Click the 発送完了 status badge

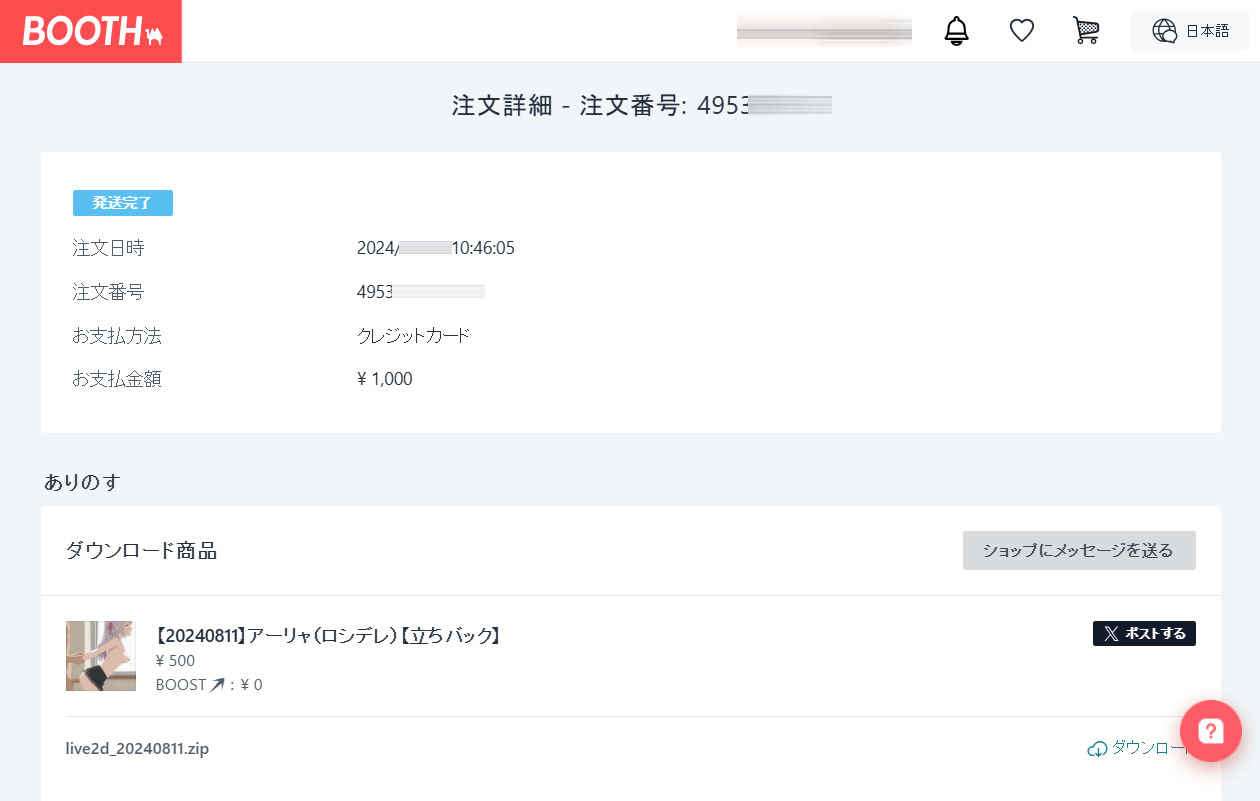click(122, 203)
